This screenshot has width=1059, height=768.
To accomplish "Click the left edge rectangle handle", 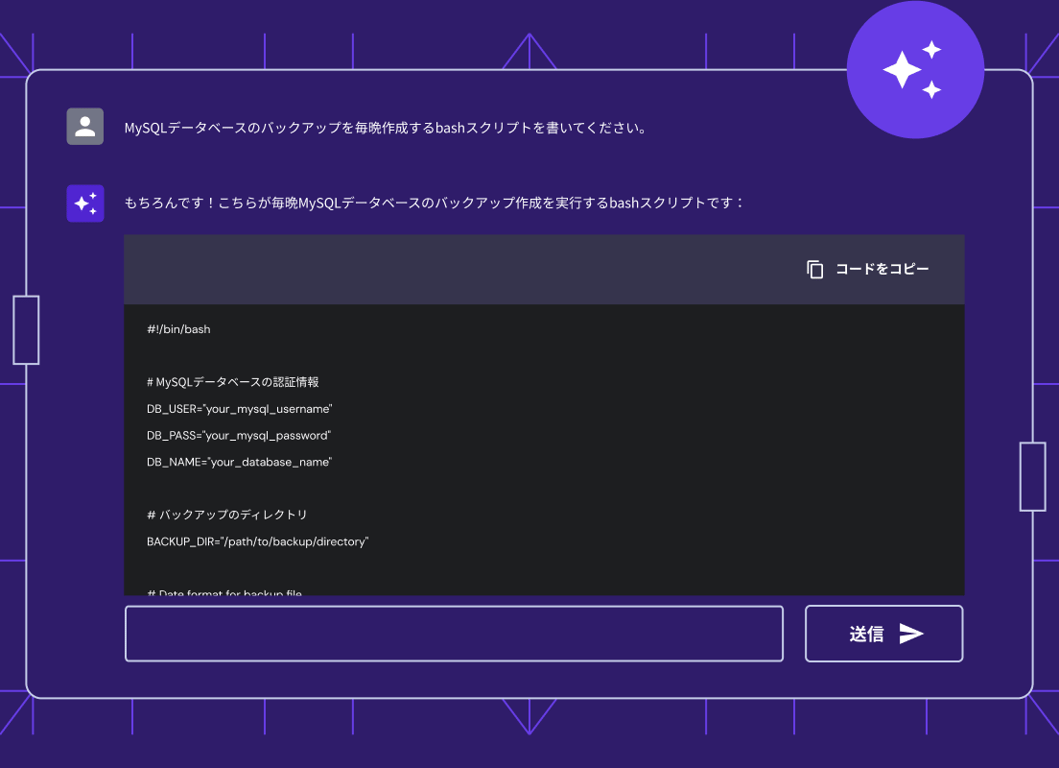I will point(26,330).
